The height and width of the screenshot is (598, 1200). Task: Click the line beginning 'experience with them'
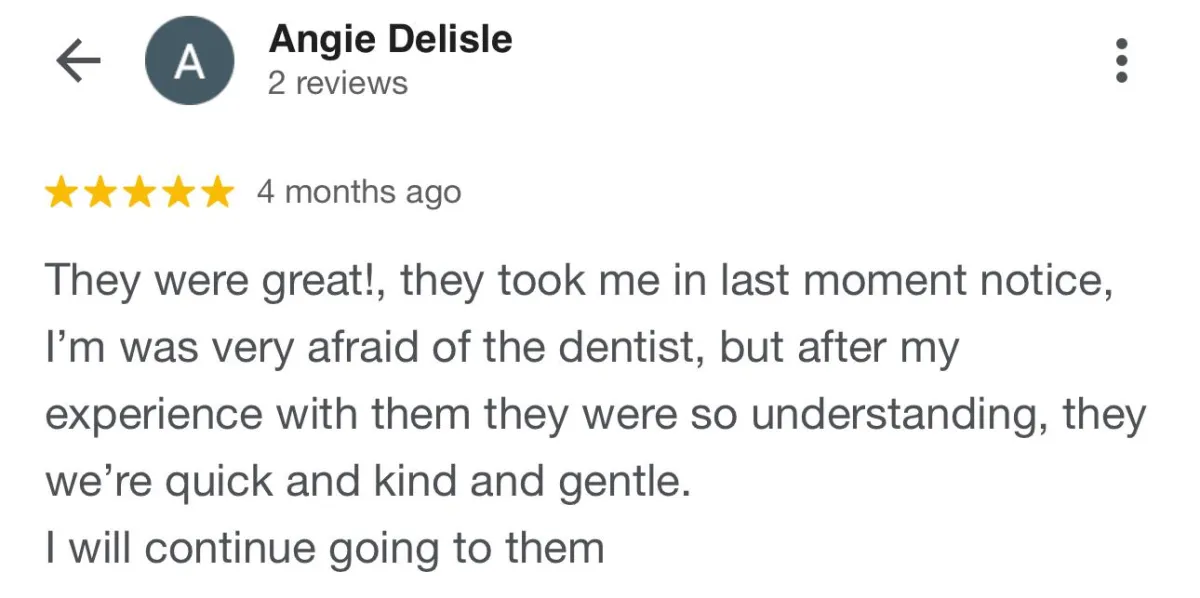[x=595, y=415]
